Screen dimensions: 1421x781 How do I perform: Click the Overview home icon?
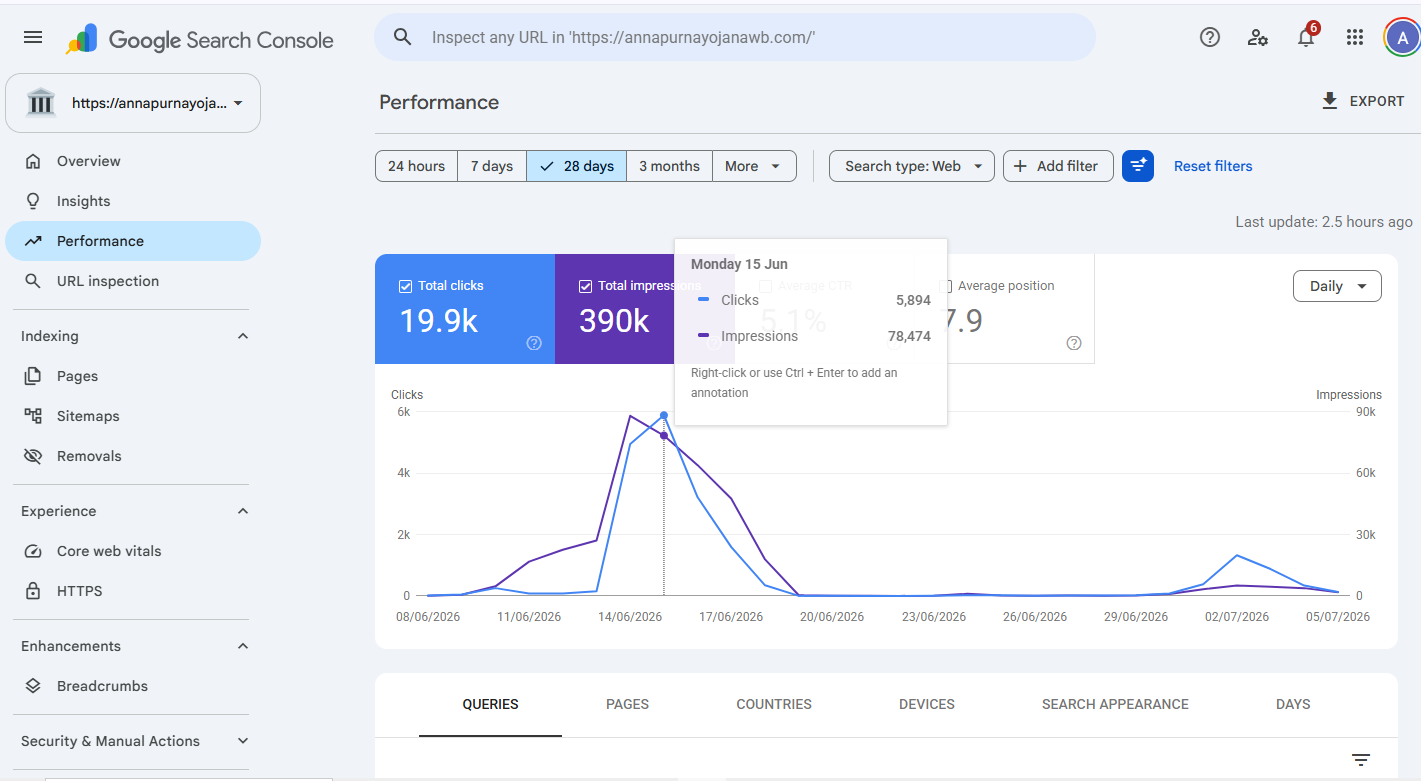point(33,161)
